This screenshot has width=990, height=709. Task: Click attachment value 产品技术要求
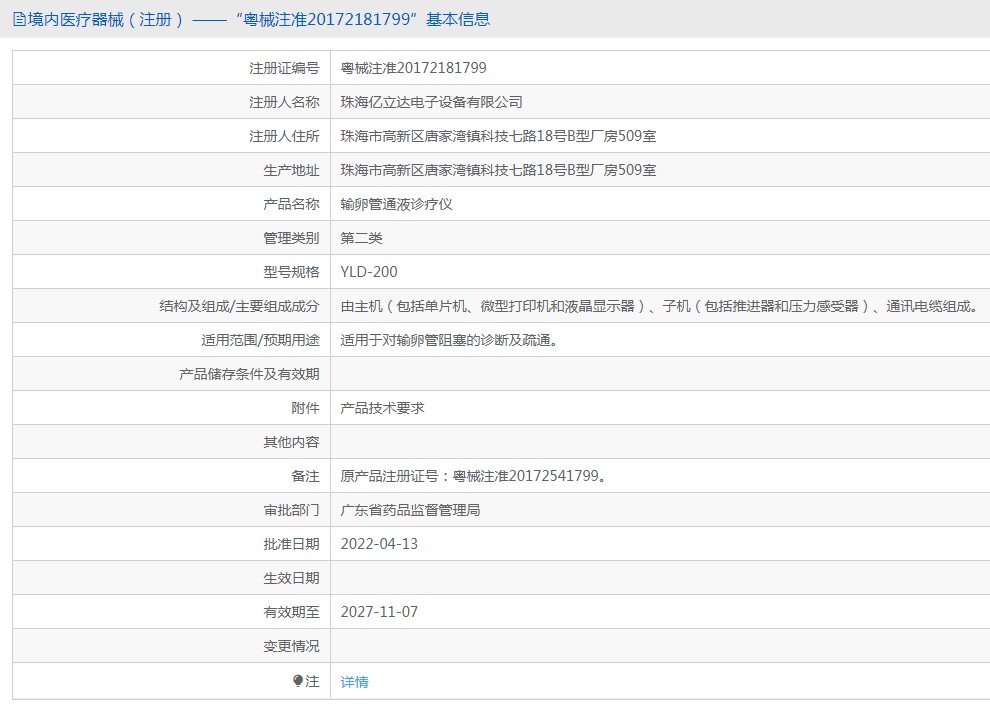tap(383, 408)
